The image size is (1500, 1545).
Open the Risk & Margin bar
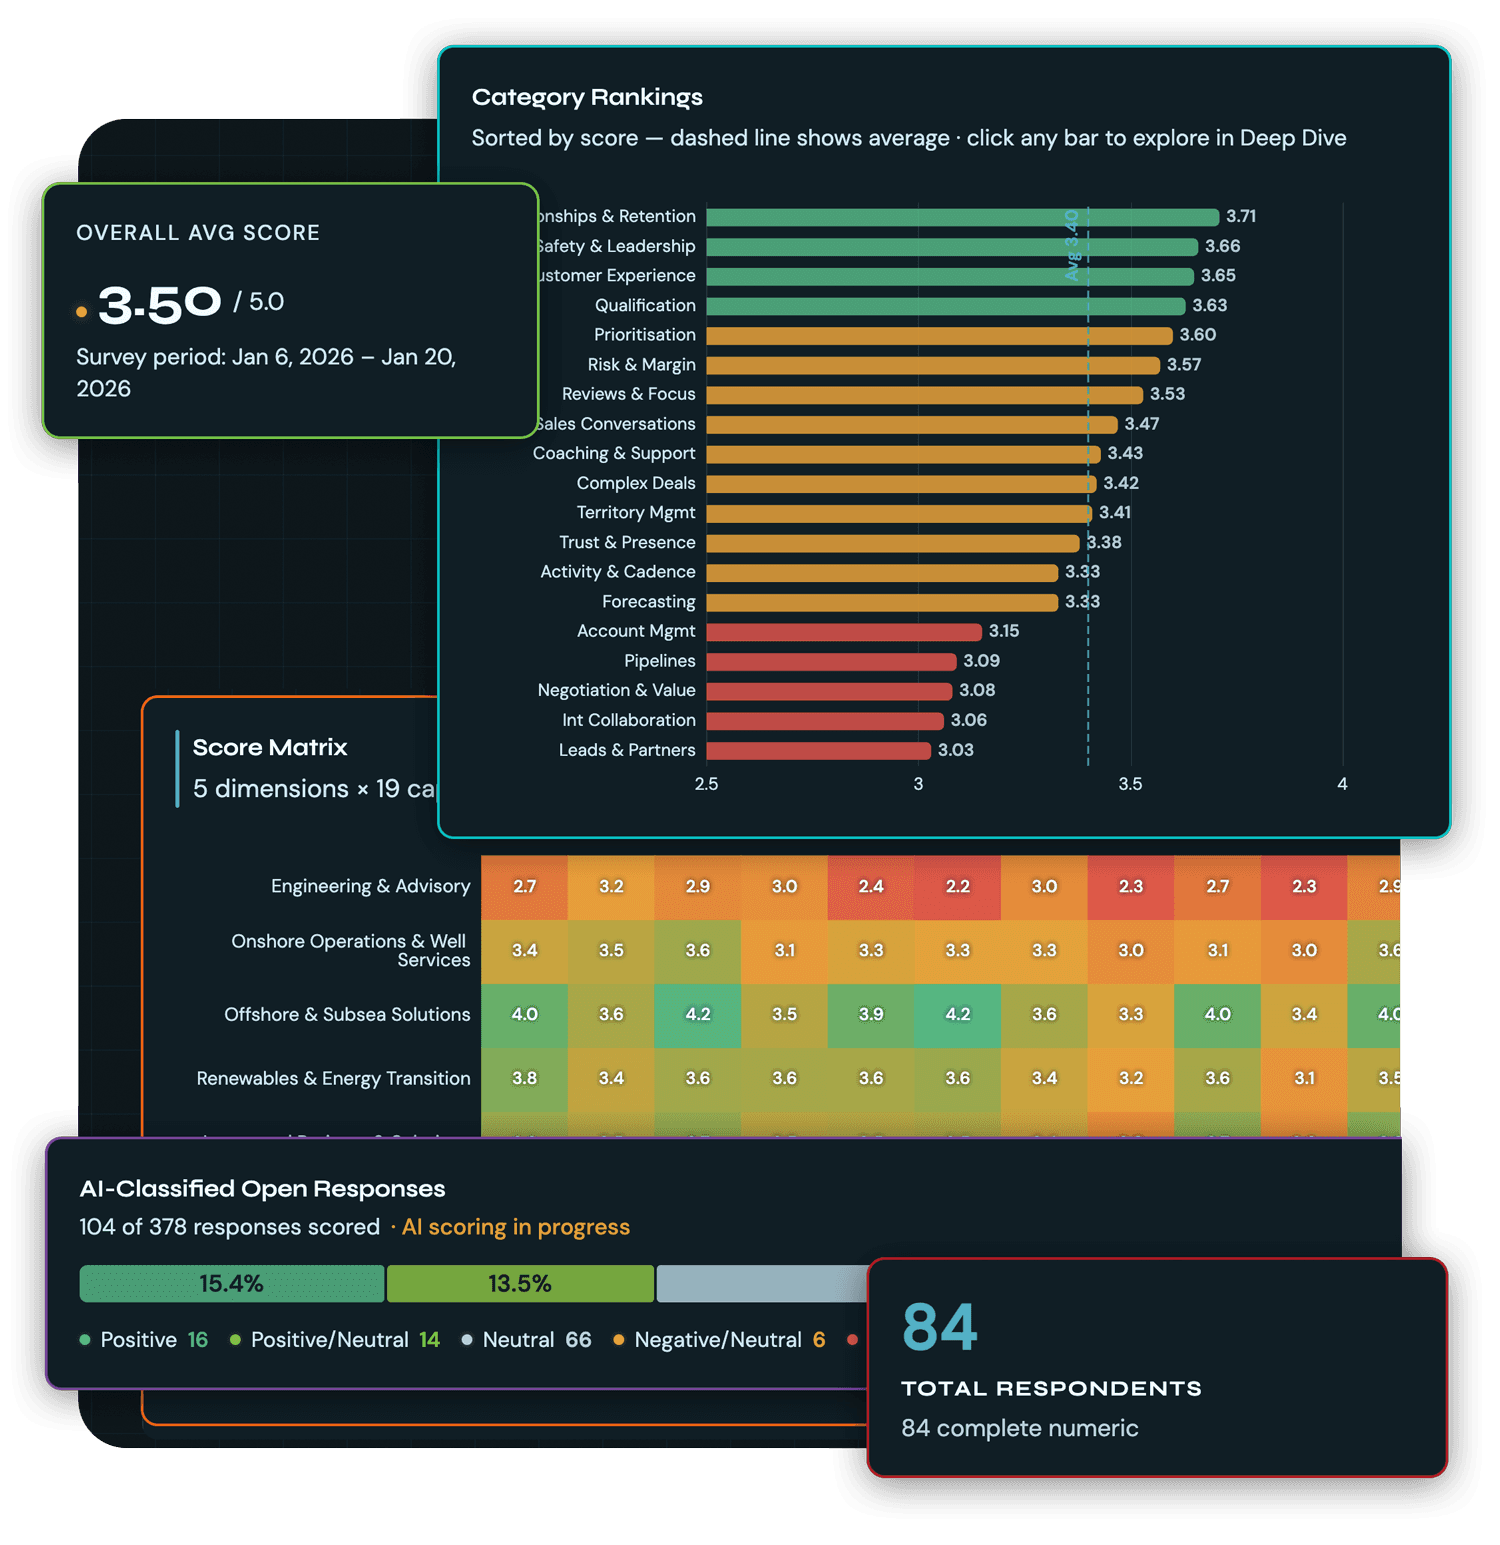point(933,365)
